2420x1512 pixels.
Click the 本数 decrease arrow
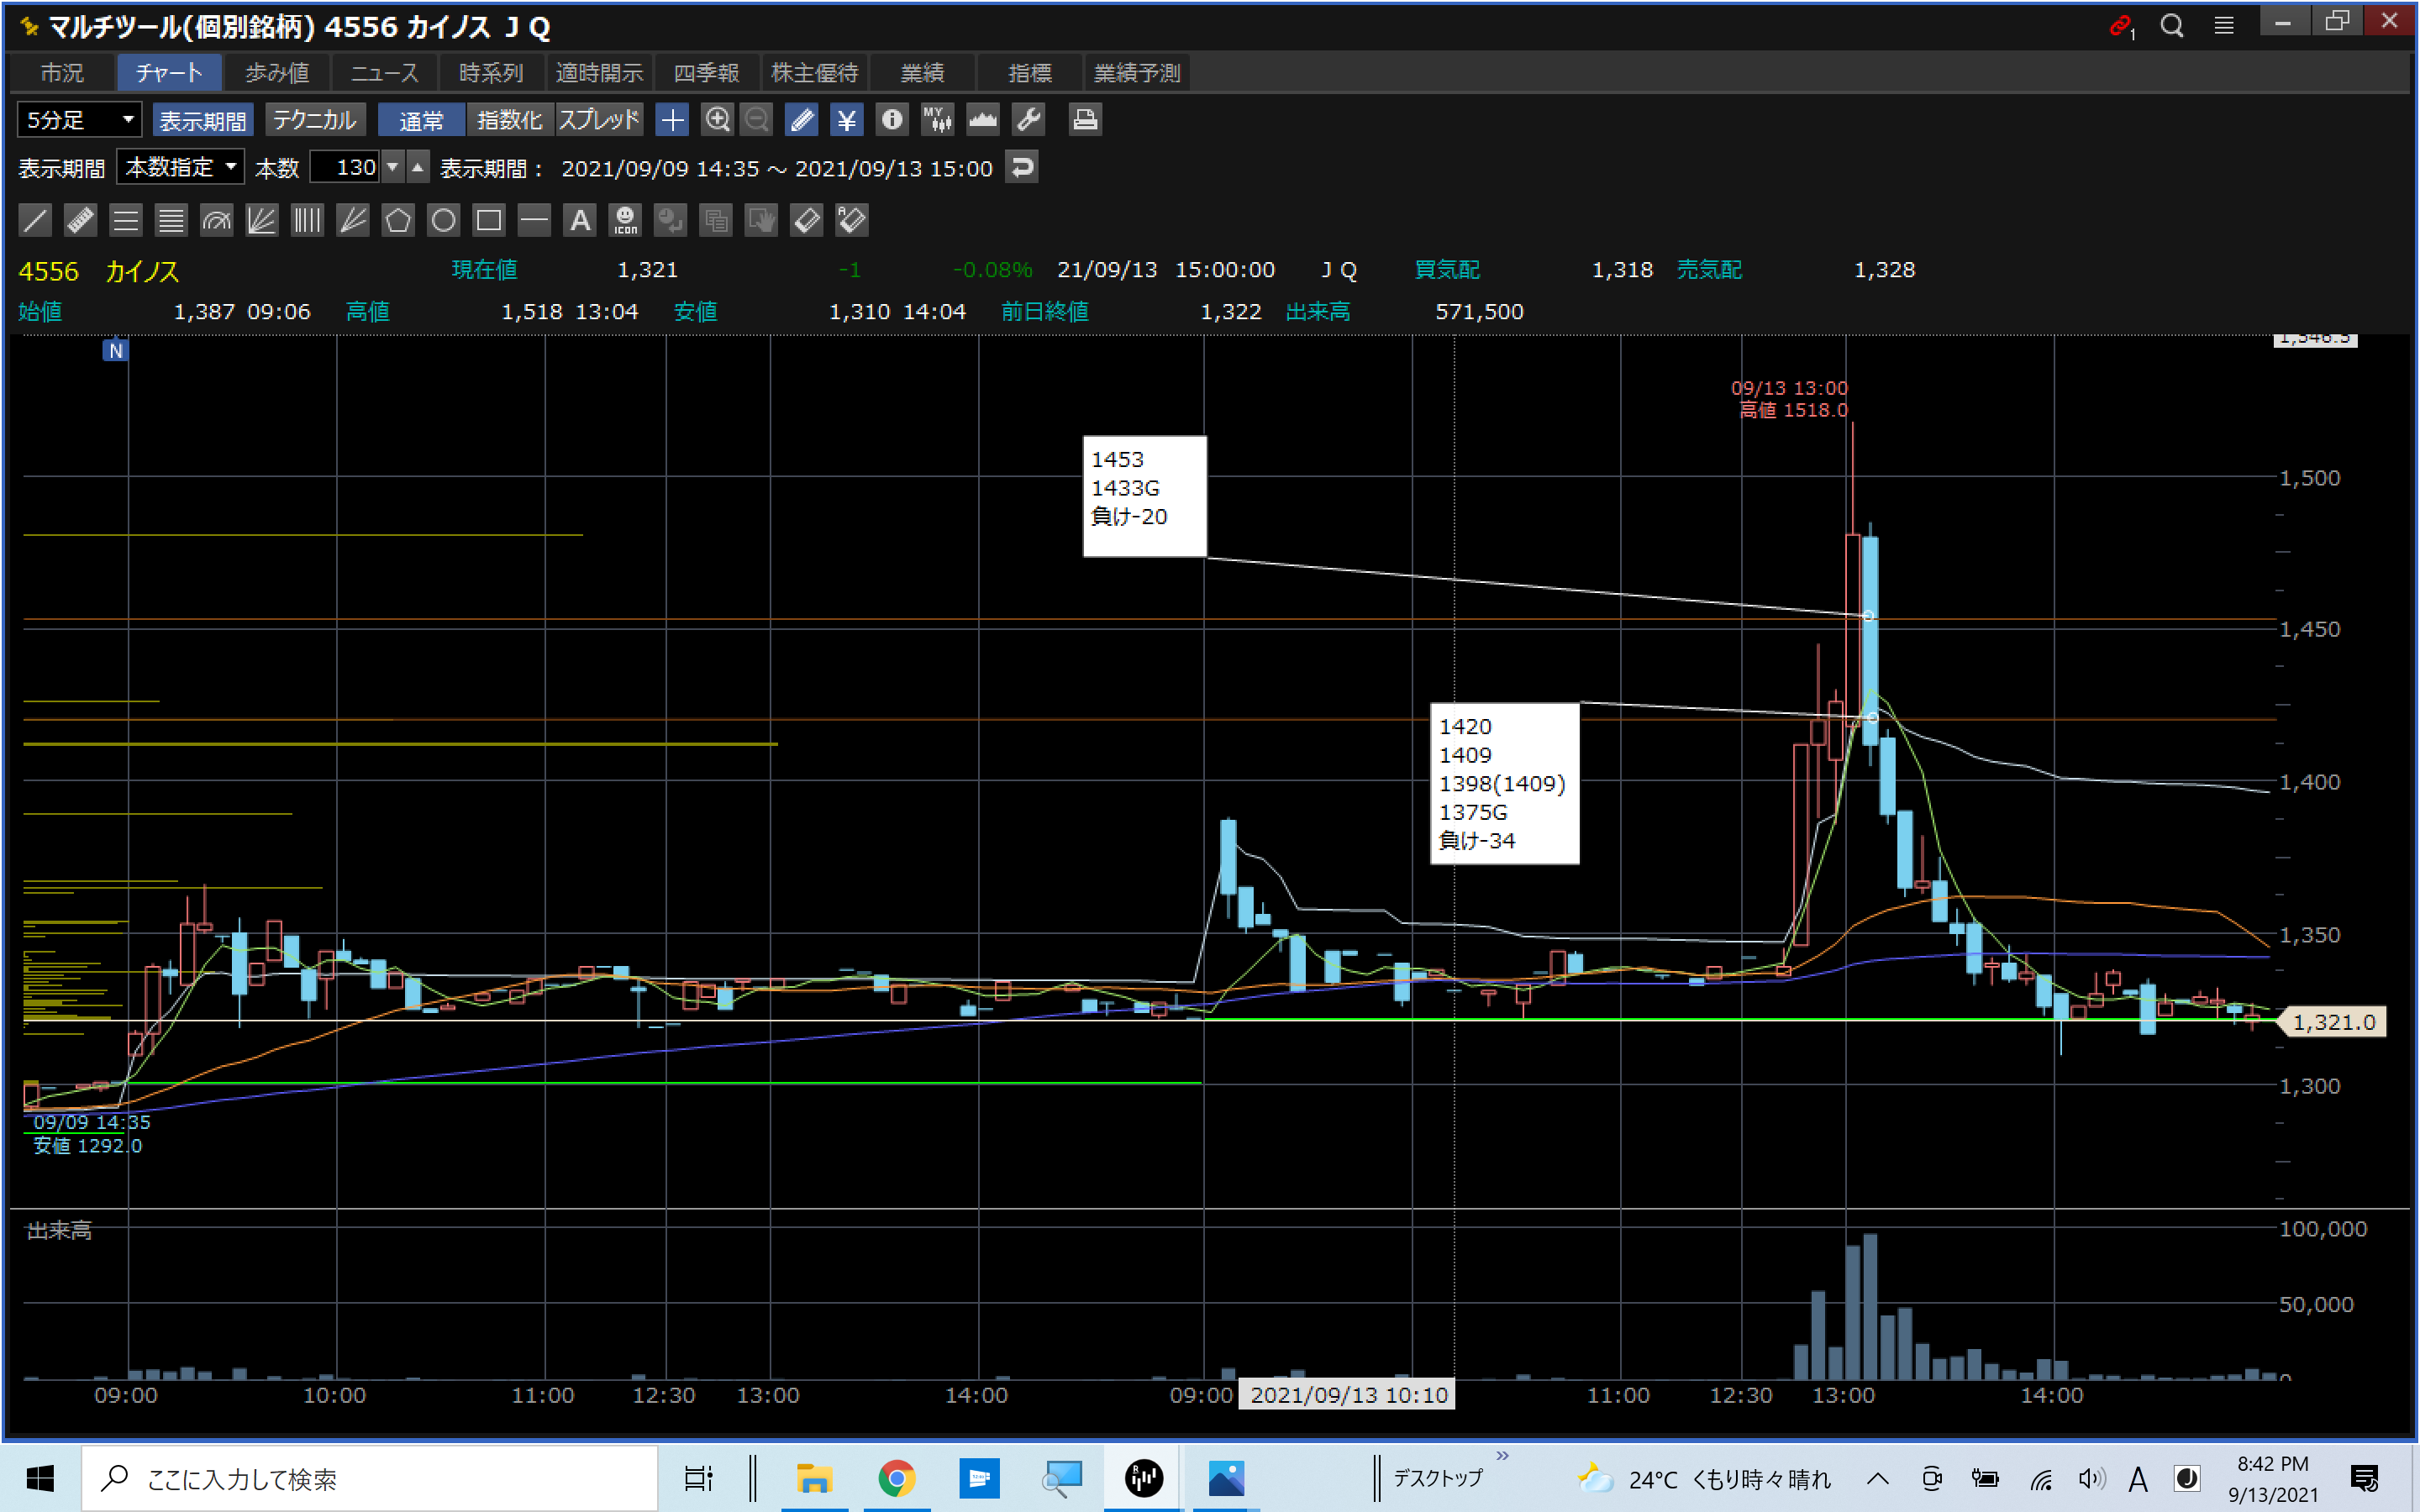393,167
